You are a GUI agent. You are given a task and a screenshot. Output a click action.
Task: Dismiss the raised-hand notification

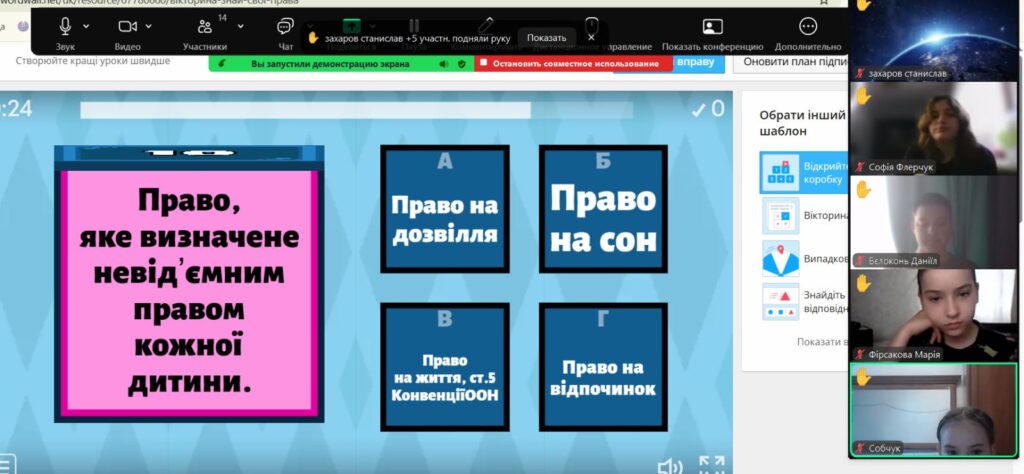click(x=591, y=38)
